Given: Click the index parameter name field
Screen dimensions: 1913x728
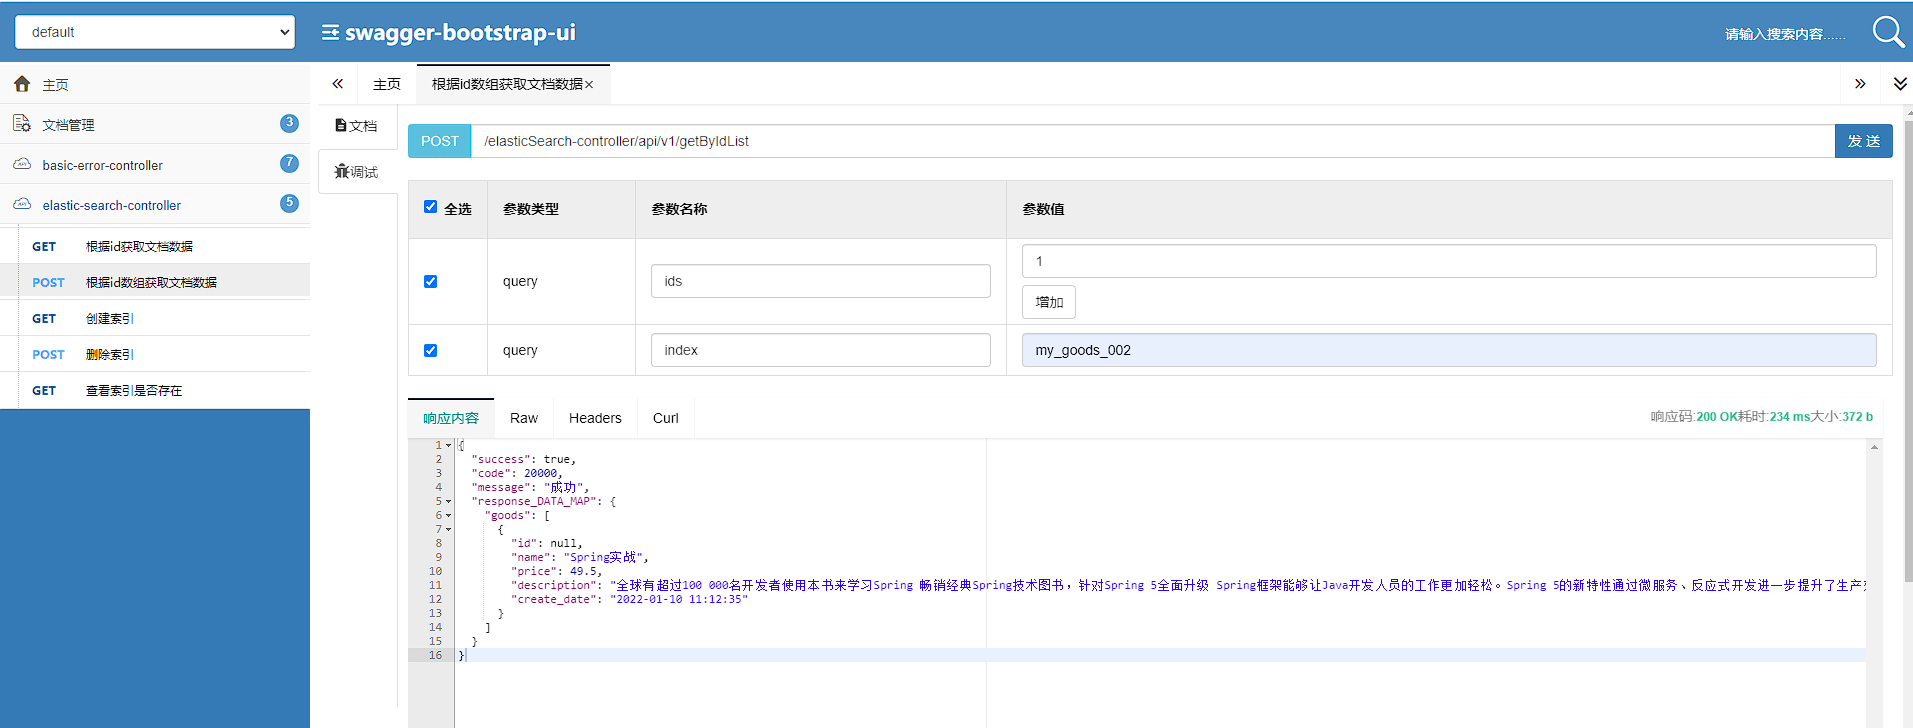Looking at the screenshot, I should 821,350.
